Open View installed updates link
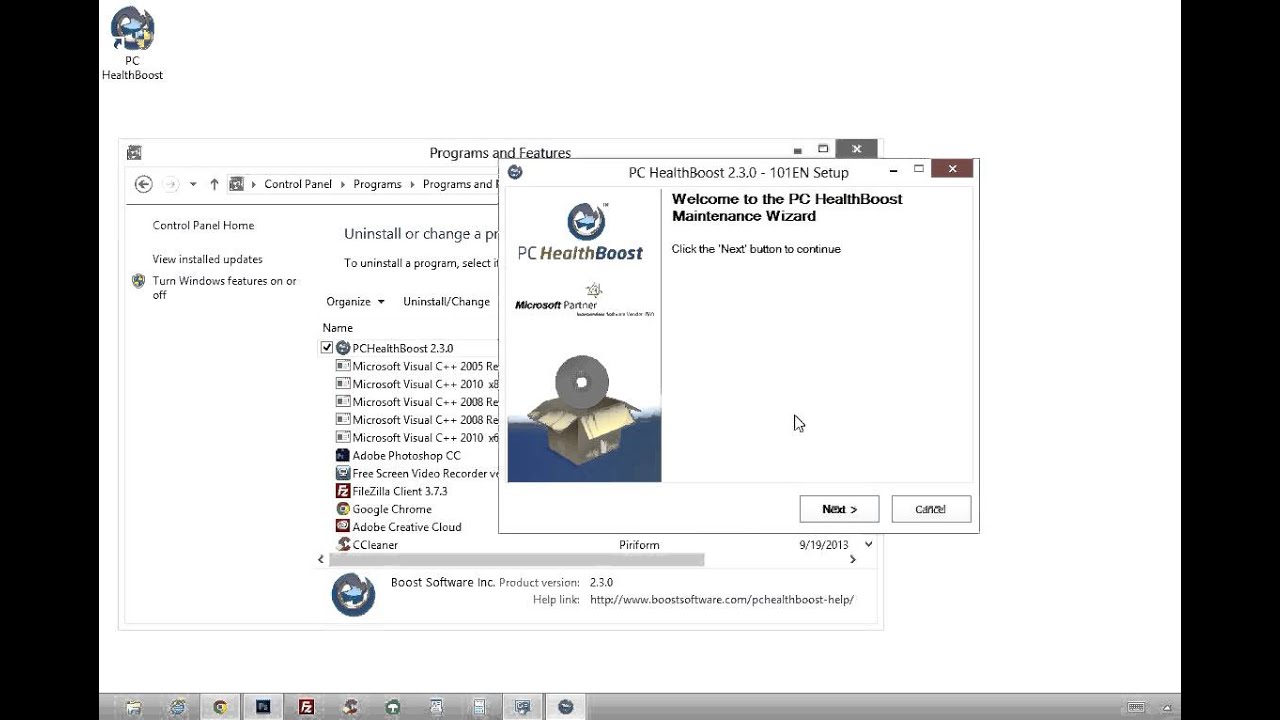 [x=207, y=259]
